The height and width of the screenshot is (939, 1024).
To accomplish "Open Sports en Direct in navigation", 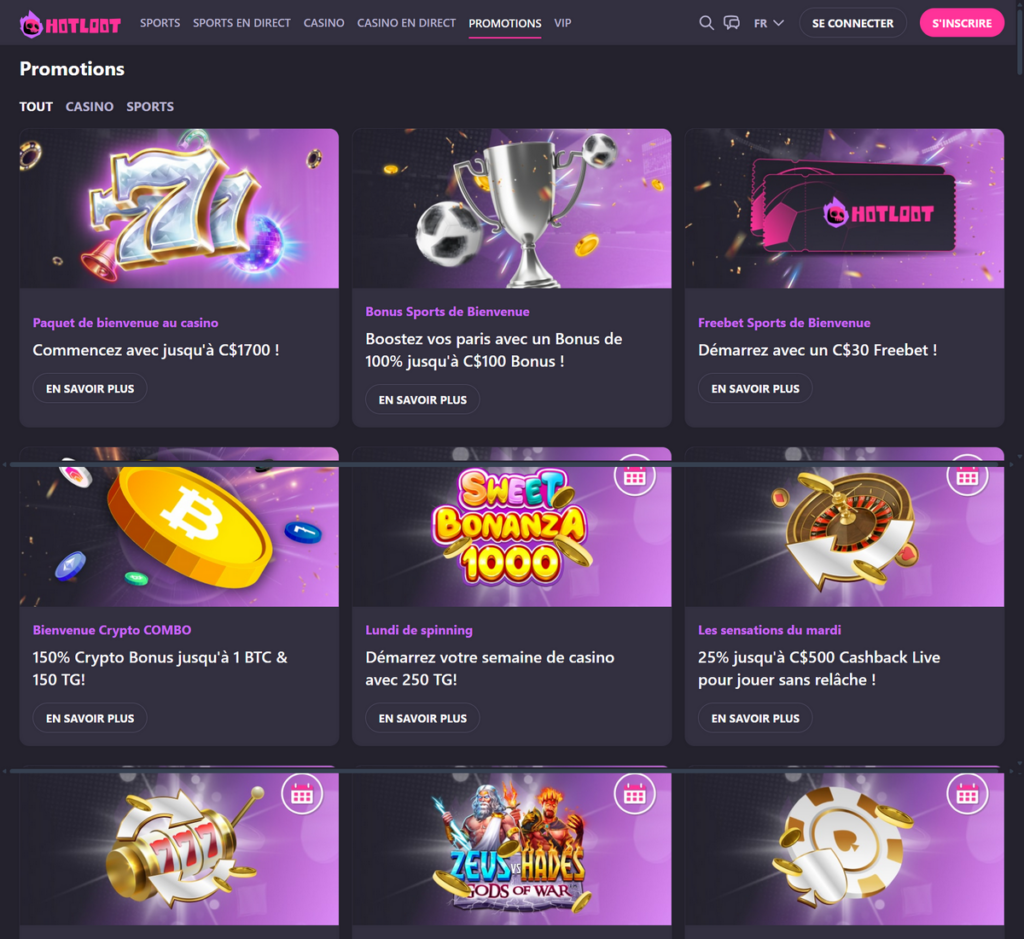I will pyautogui.click(x=242, y=23).
